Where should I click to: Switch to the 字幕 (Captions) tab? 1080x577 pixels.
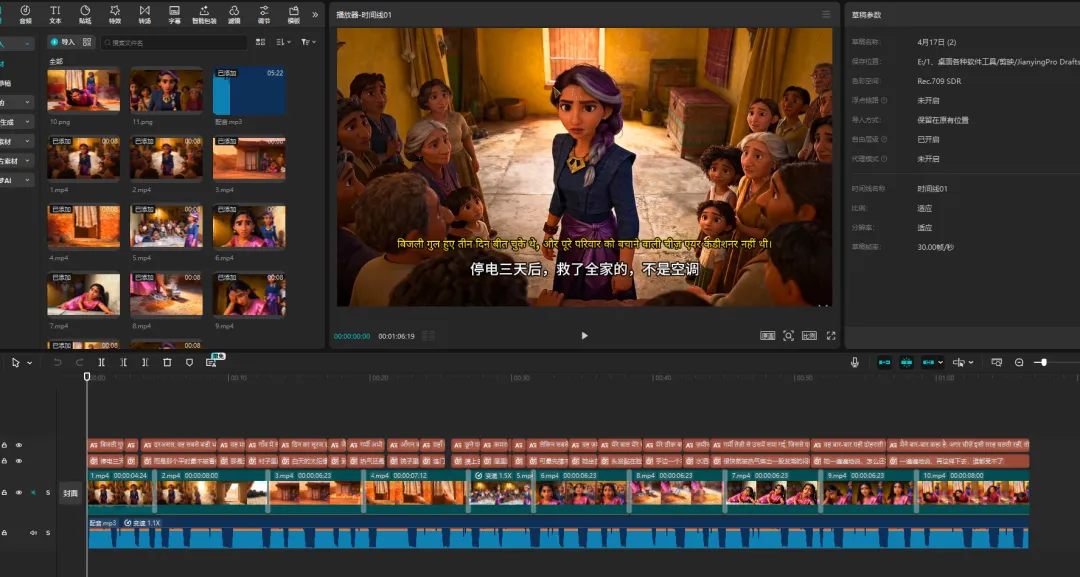tap(174, 13)
